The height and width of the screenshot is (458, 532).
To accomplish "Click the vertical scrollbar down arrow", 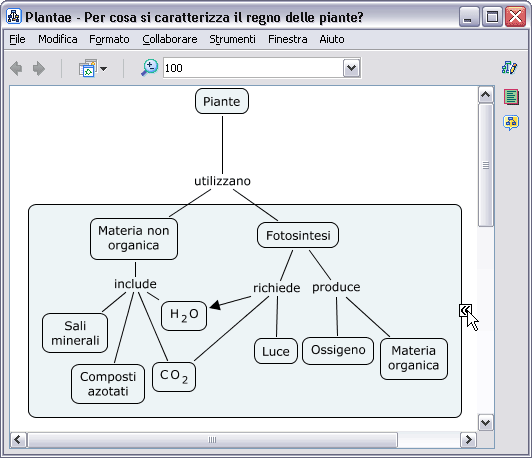I will [486, 423].
